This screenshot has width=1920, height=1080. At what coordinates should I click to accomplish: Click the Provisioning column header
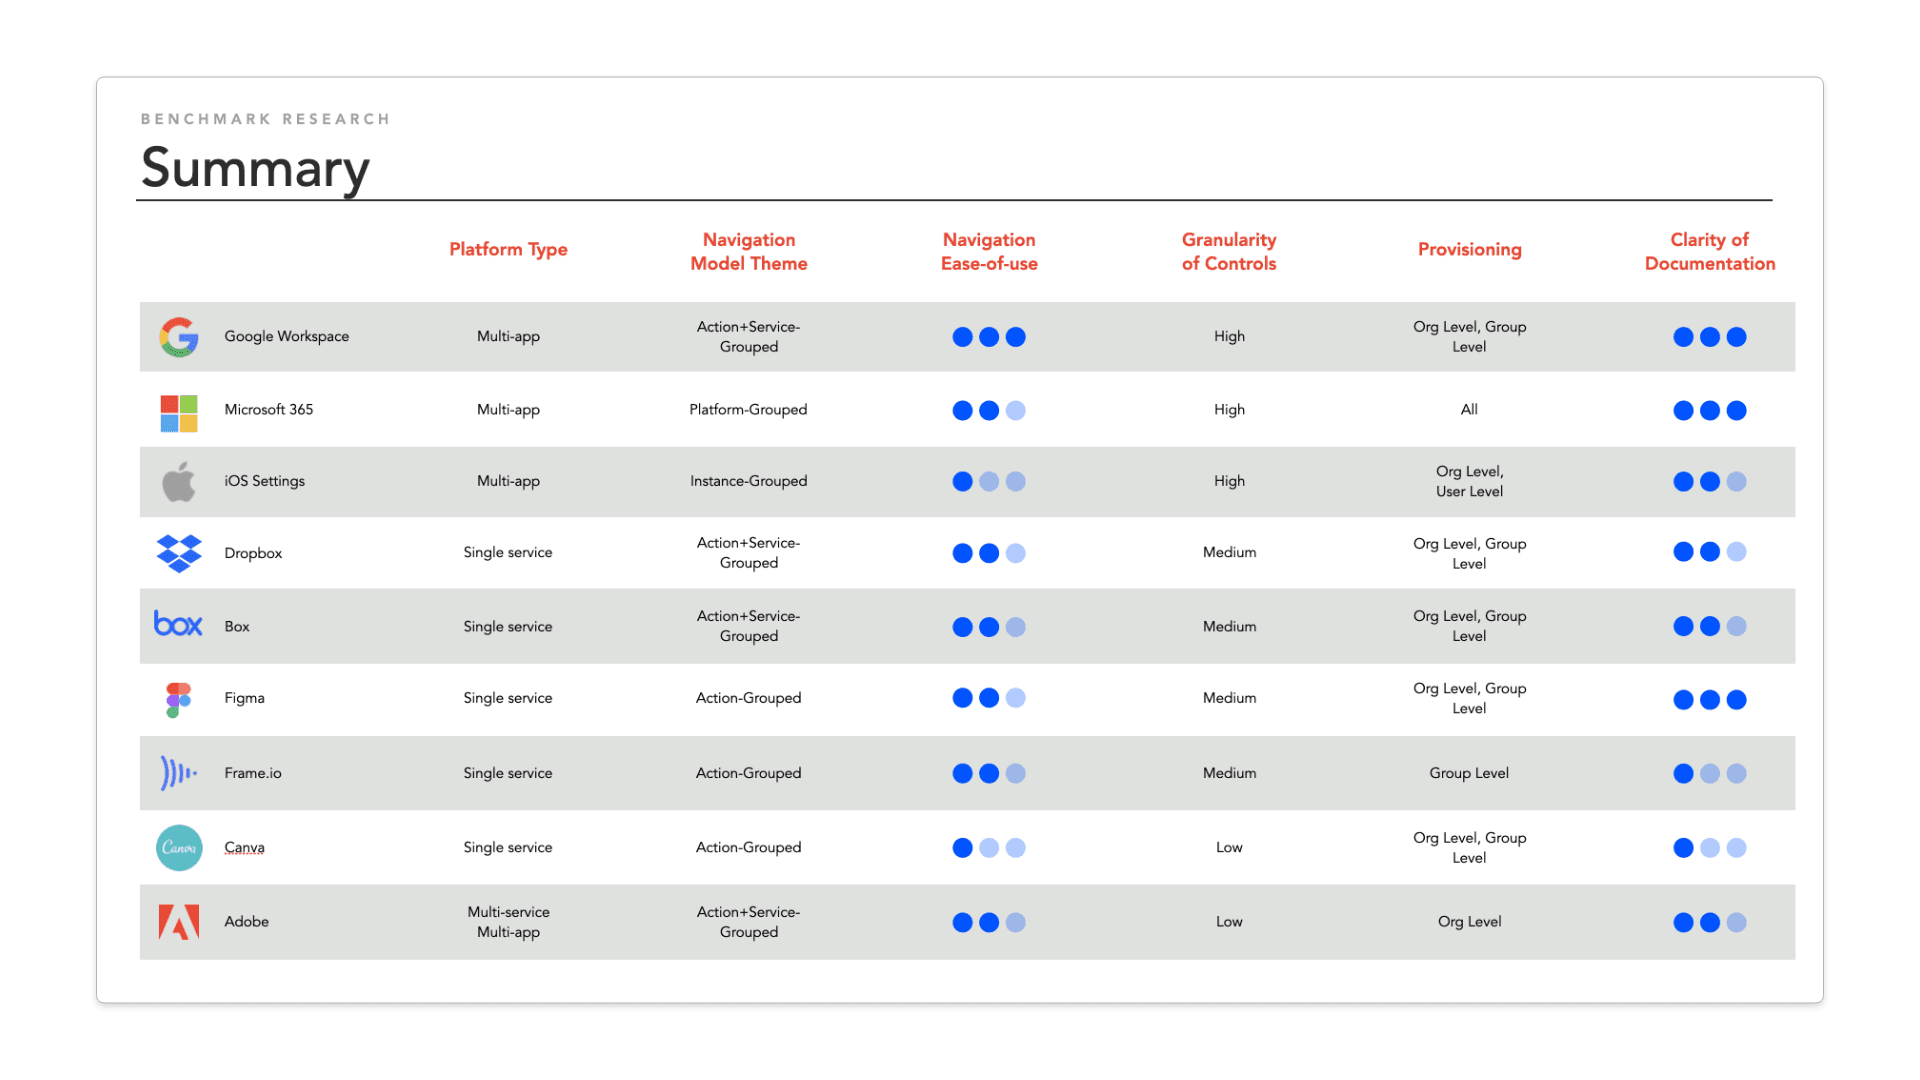[x=1469, y=250]
